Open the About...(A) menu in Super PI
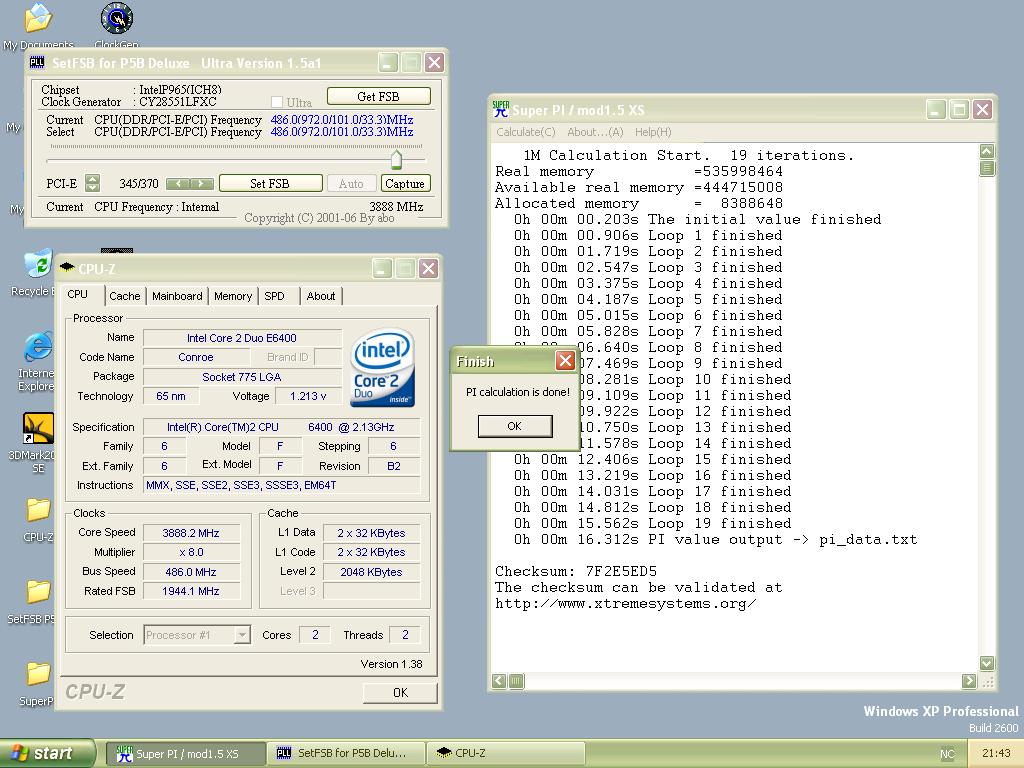1024x768 pixels. click(x=595, y=132)
